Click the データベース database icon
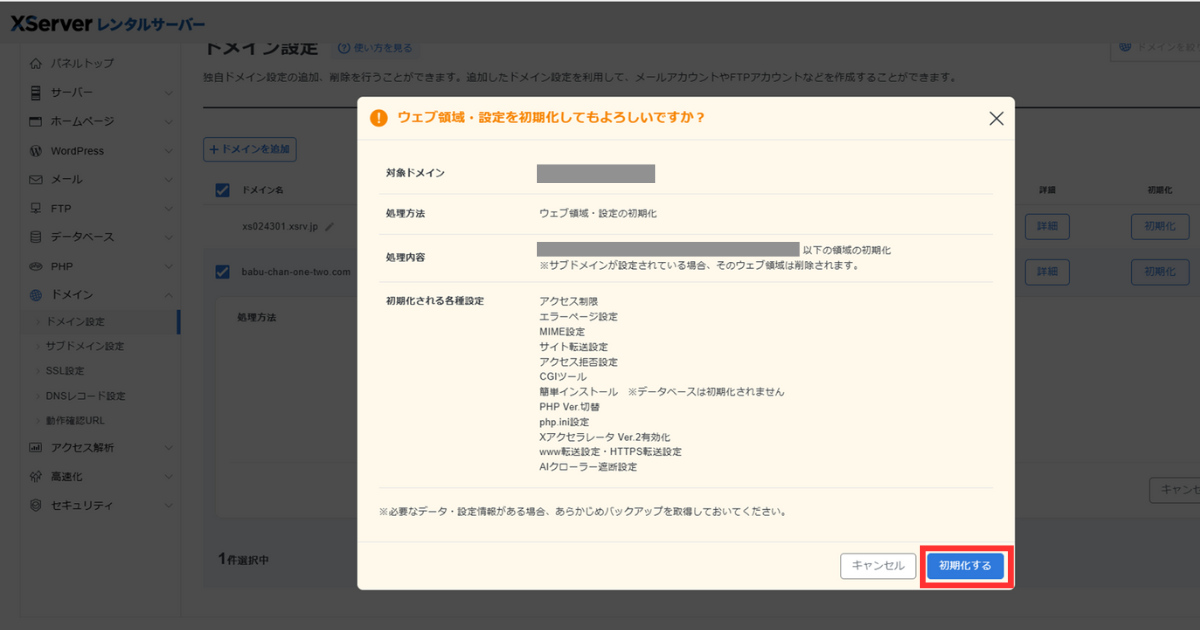The image size is (1200, 630). tap(36, 238)
